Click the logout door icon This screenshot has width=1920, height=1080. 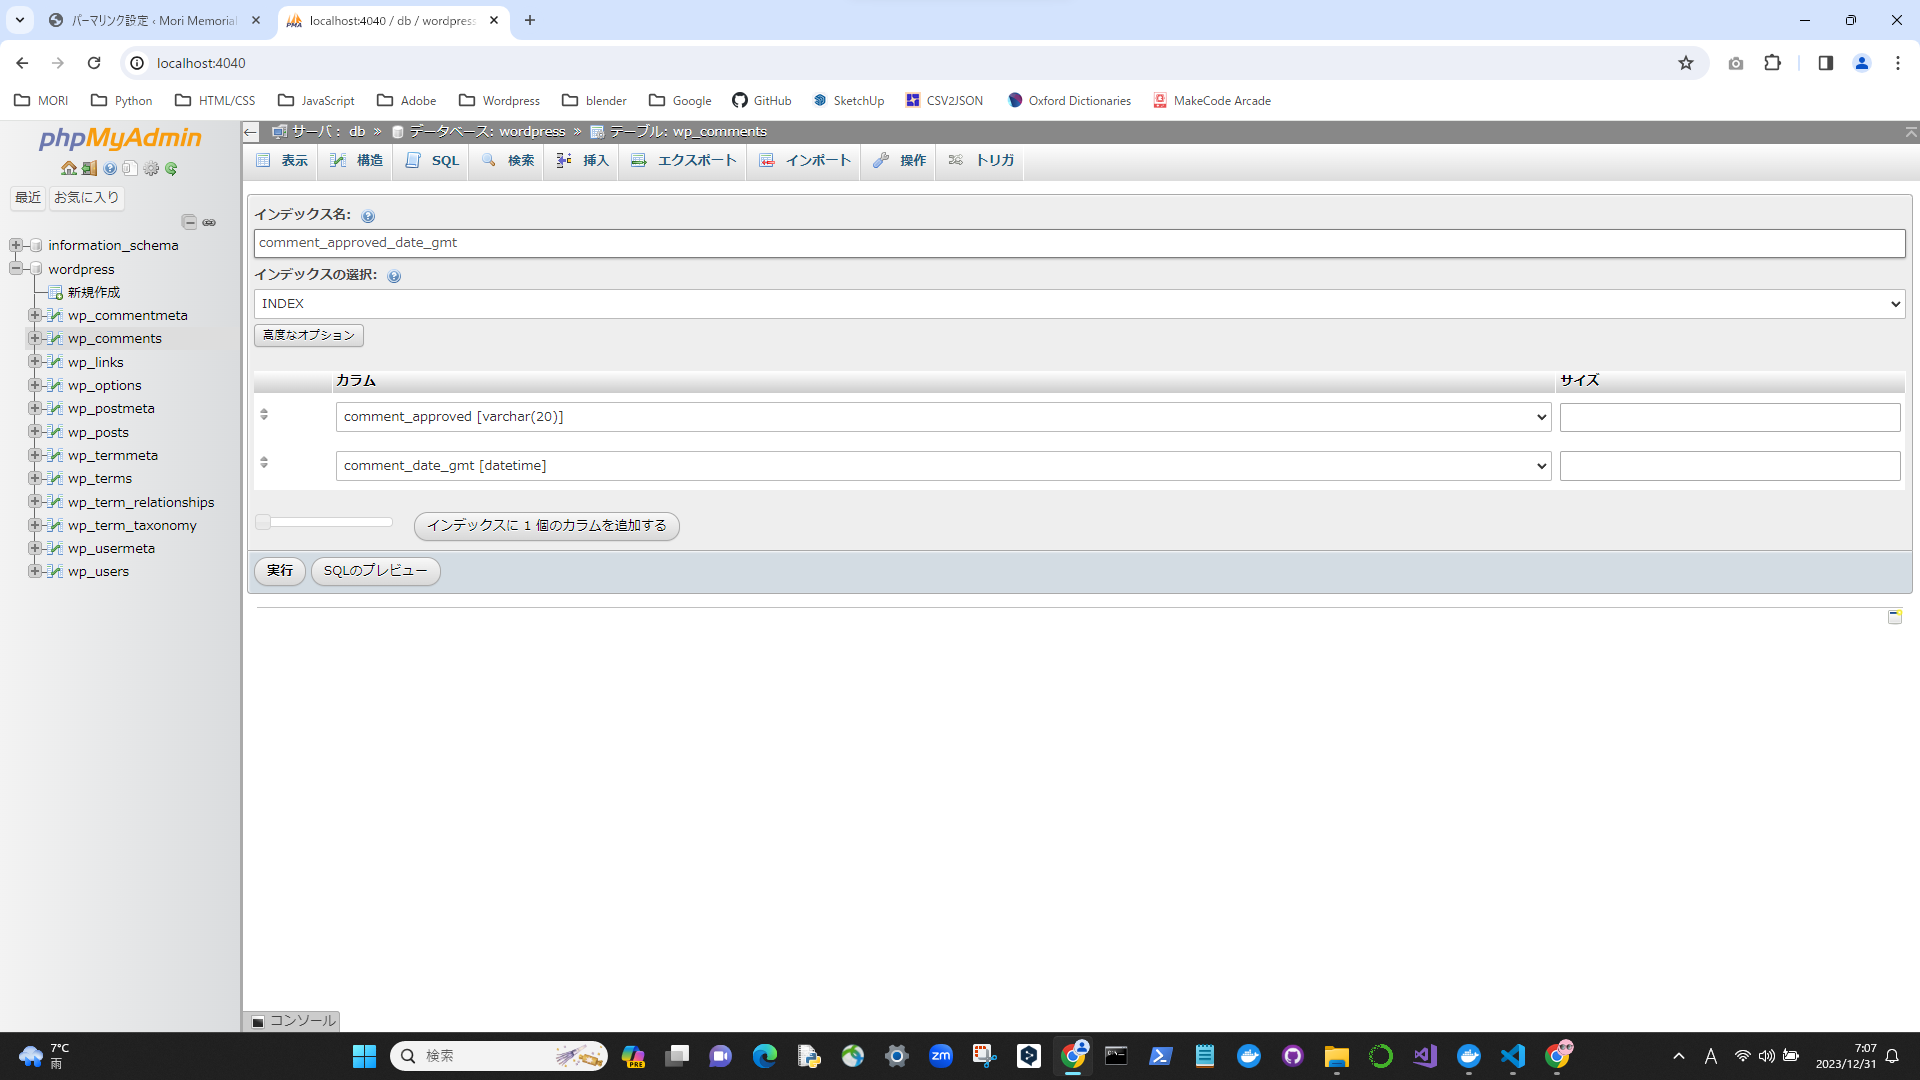[89, 168]
